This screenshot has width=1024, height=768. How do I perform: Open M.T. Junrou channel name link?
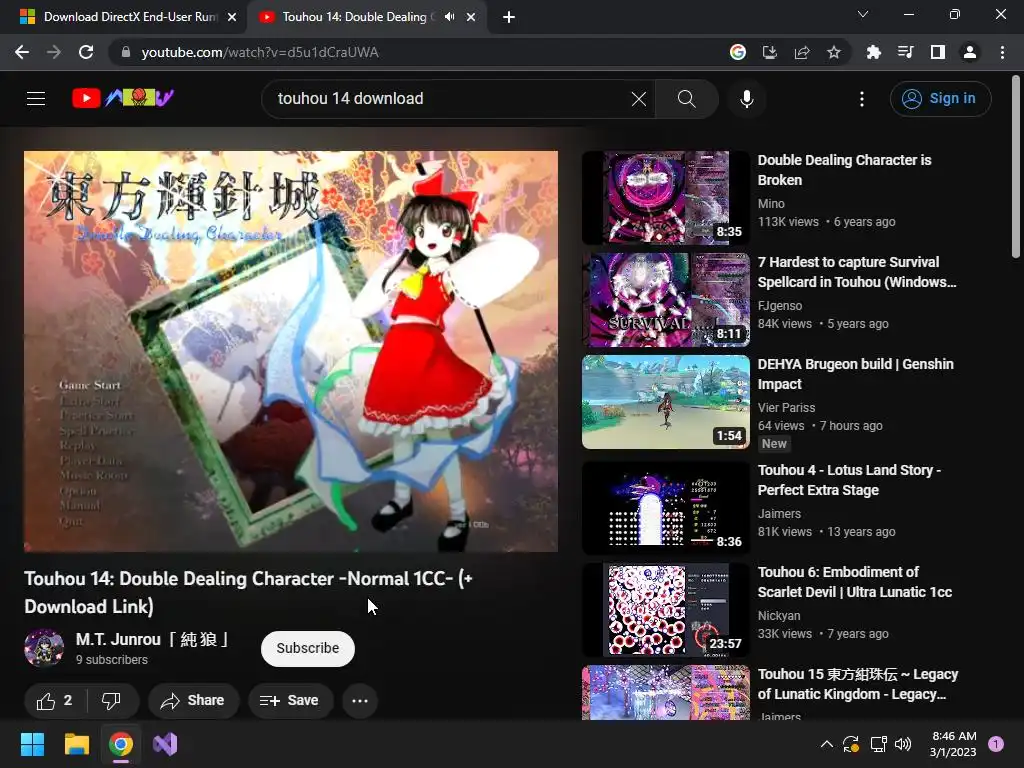pyautogui.click(x=152, y=639)
